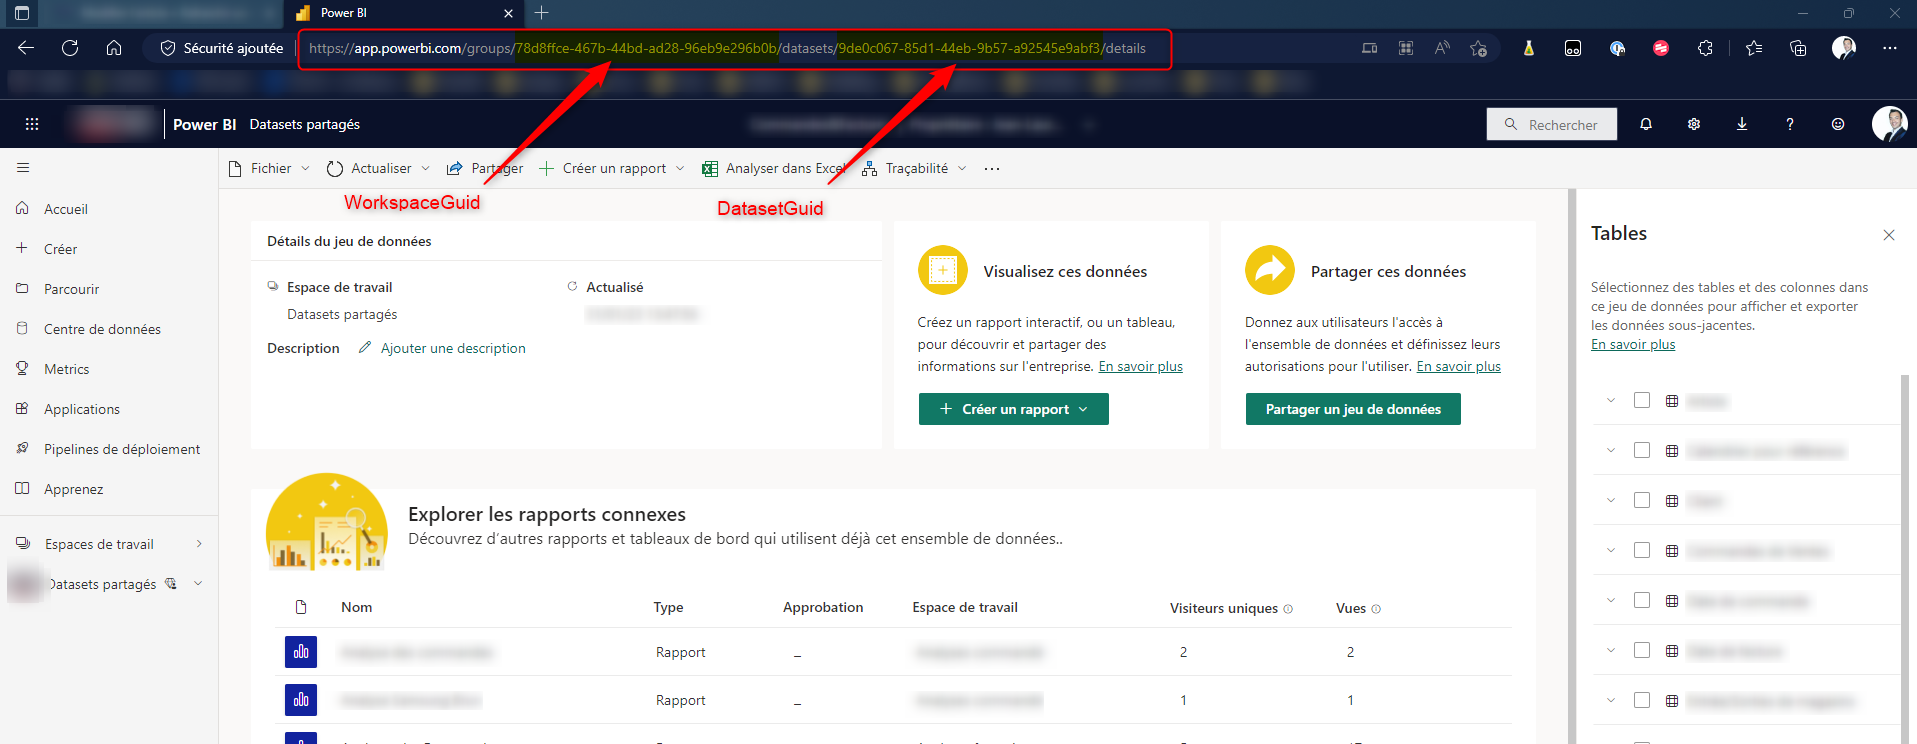
Task: Click the icon of the second Rapport row
Action: [301, 700]
